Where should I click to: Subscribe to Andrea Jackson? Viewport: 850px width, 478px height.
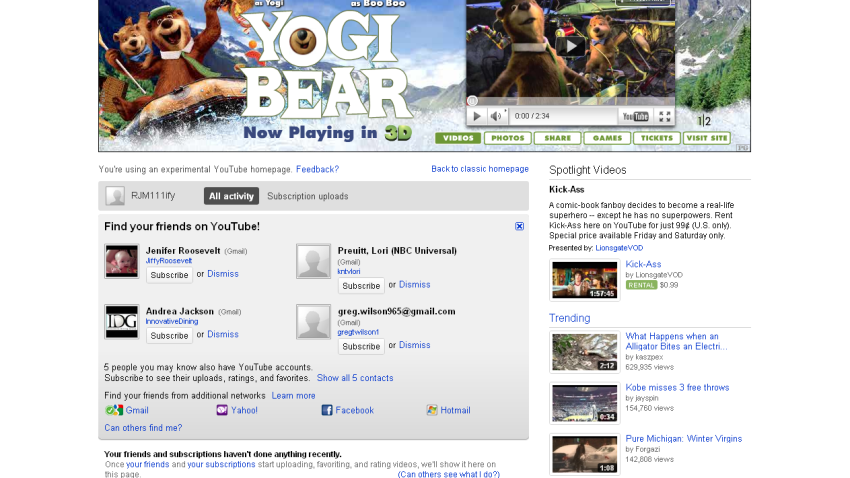169,335
